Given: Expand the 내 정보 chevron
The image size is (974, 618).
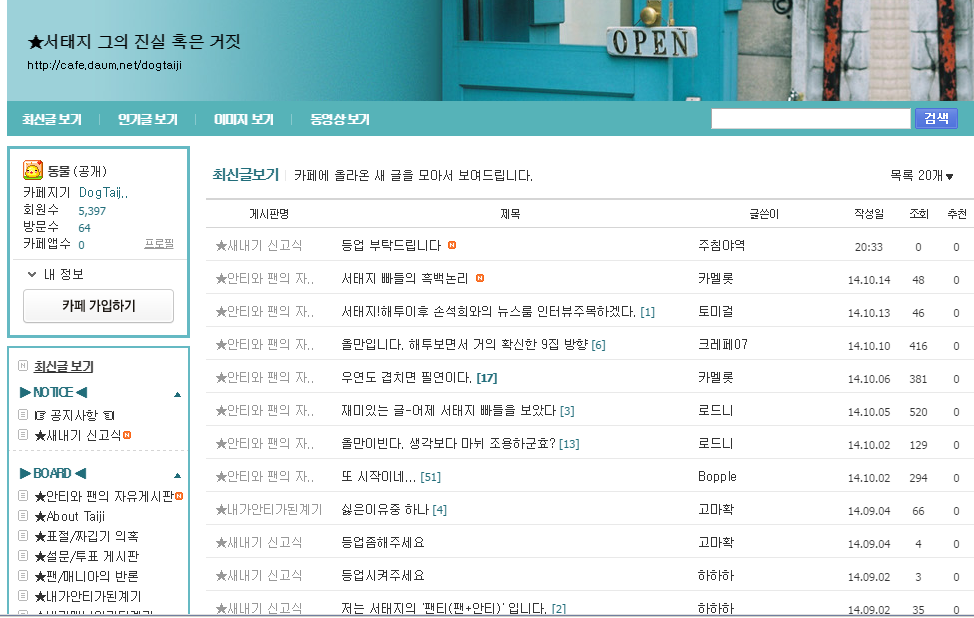Looking at the screenshot, I should pyautogui.click(x=32, y=274).
